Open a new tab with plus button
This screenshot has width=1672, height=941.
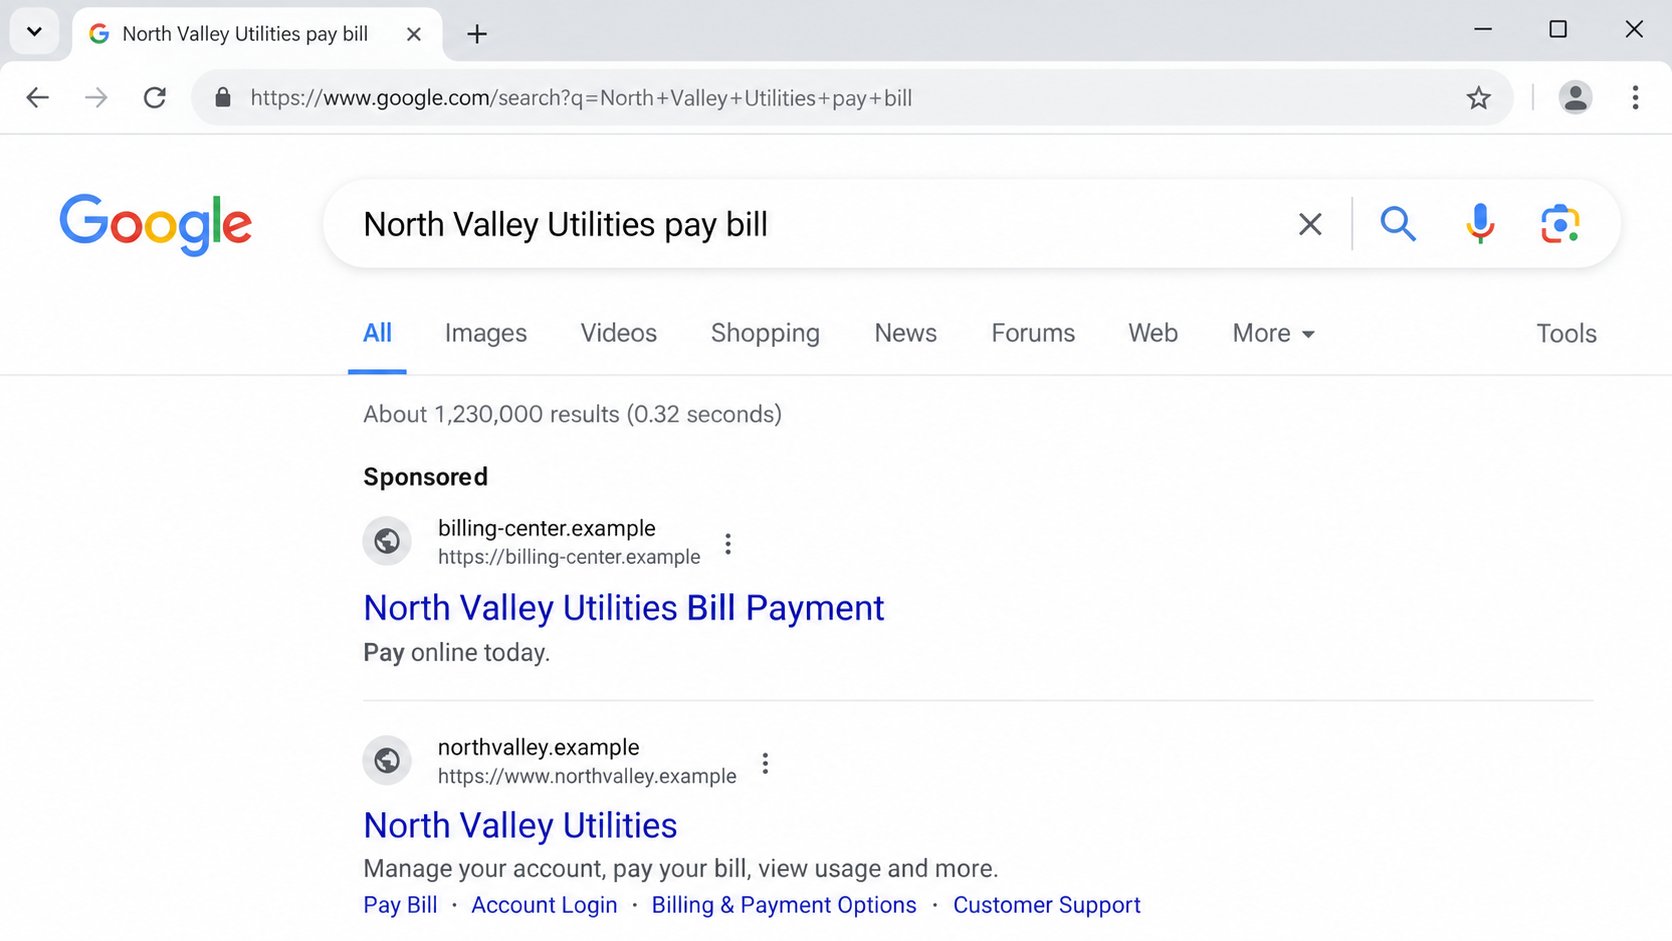(477, 34)
